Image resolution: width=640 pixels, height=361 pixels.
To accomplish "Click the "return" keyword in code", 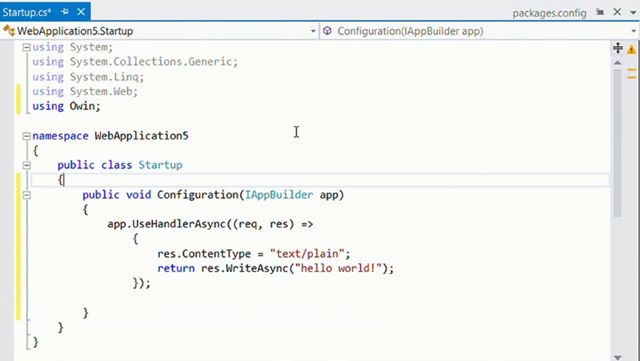I will coord(176,268).
